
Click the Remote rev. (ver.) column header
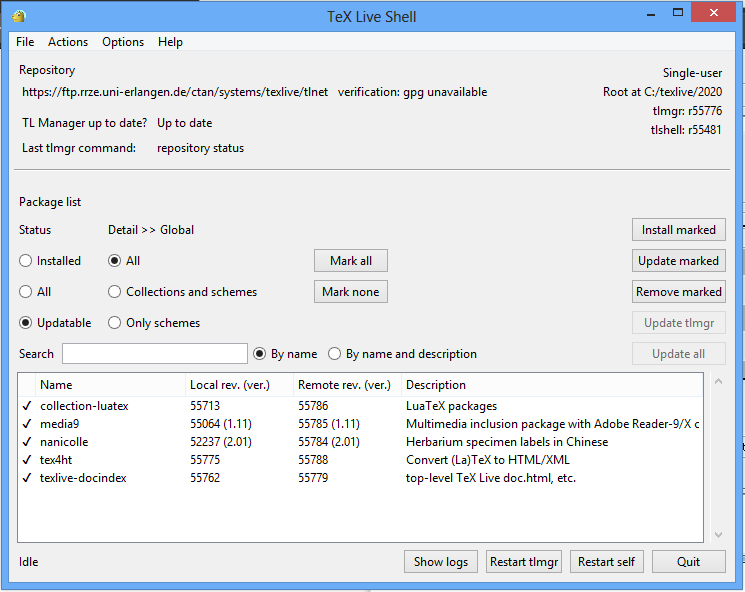347,385
